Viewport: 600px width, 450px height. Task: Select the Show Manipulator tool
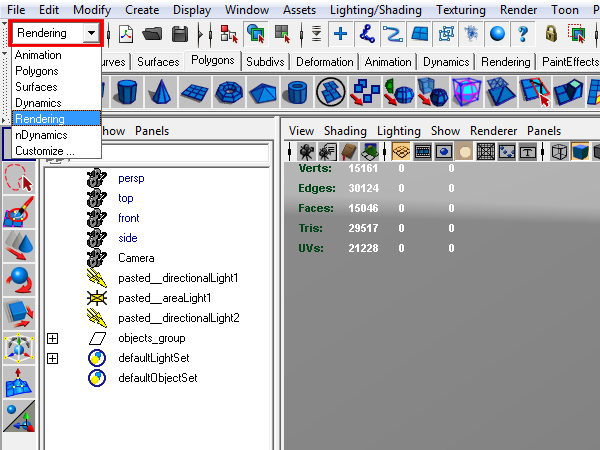point(18,416)
